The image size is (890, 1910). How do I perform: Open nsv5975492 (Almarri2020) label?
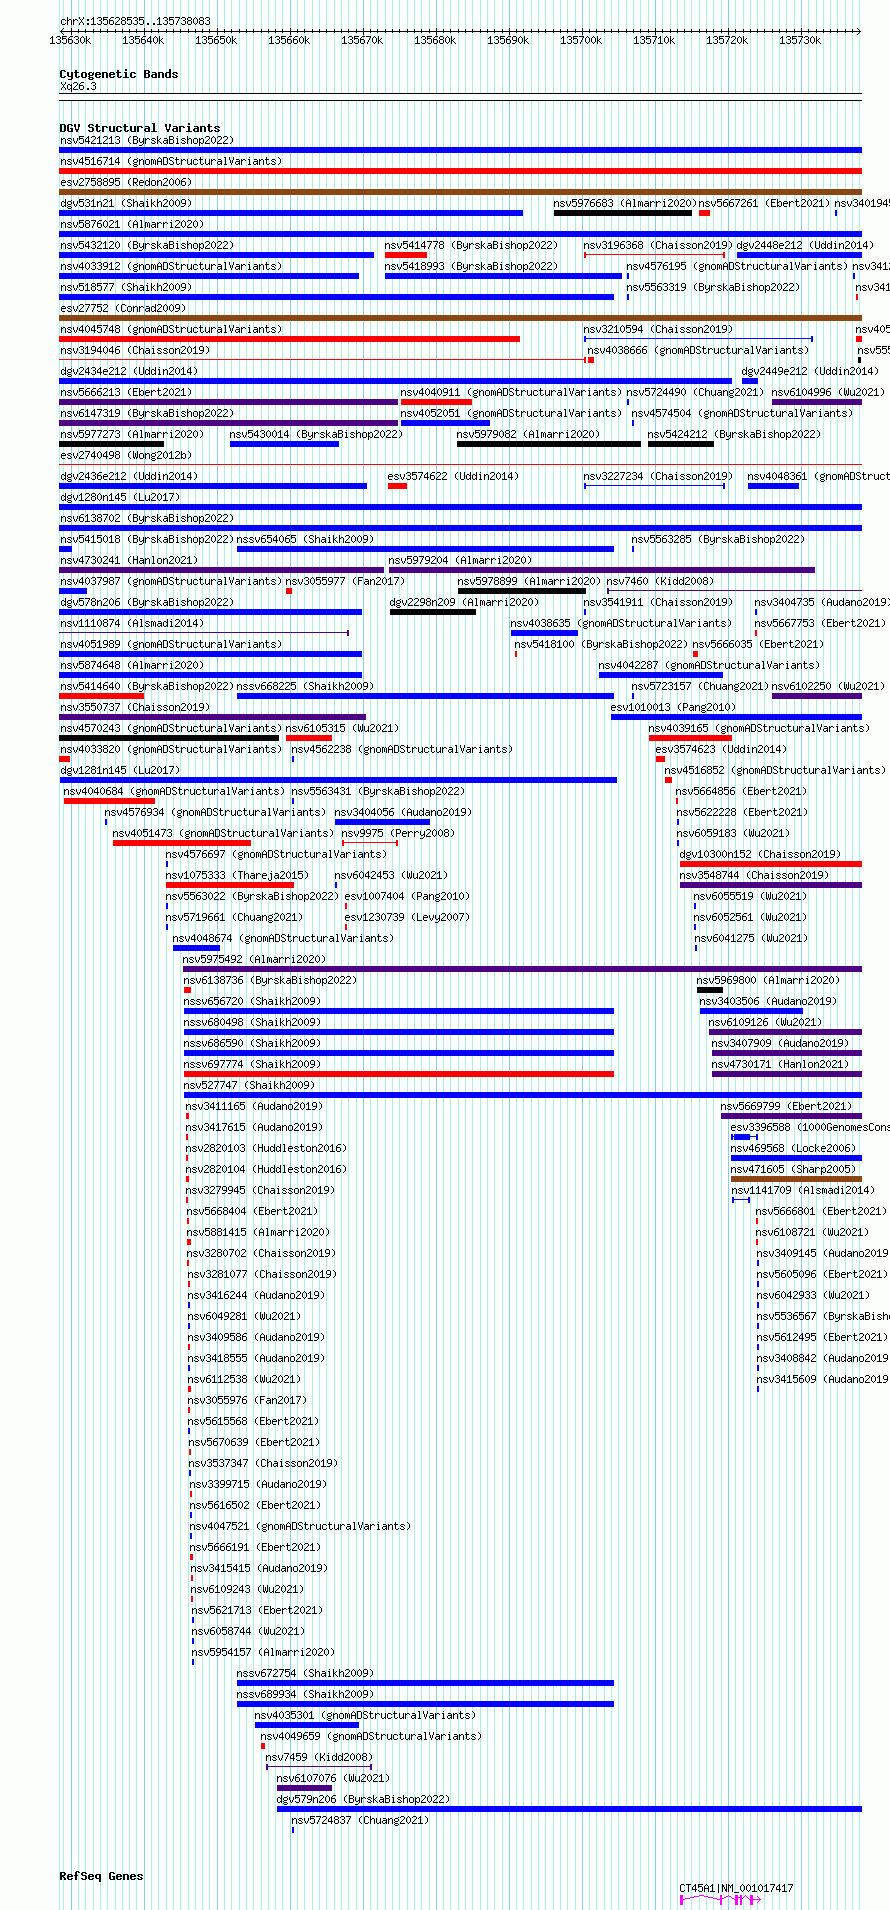click(x=254, y=959)
